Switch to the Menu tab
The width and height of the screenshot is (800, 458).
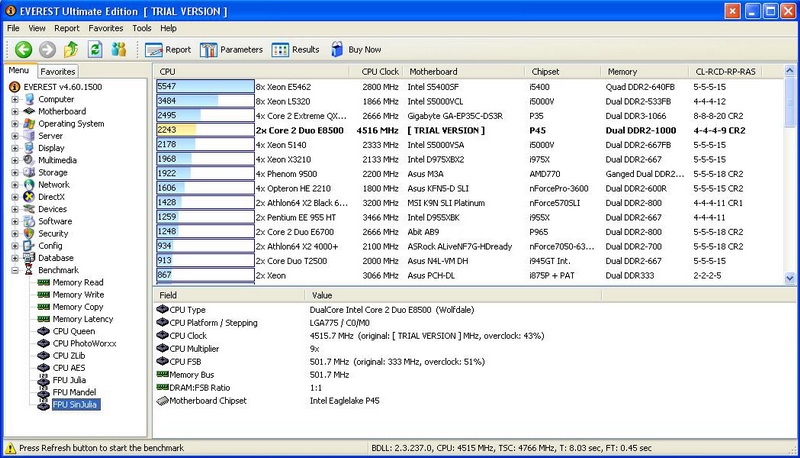[x=19, y=70]
